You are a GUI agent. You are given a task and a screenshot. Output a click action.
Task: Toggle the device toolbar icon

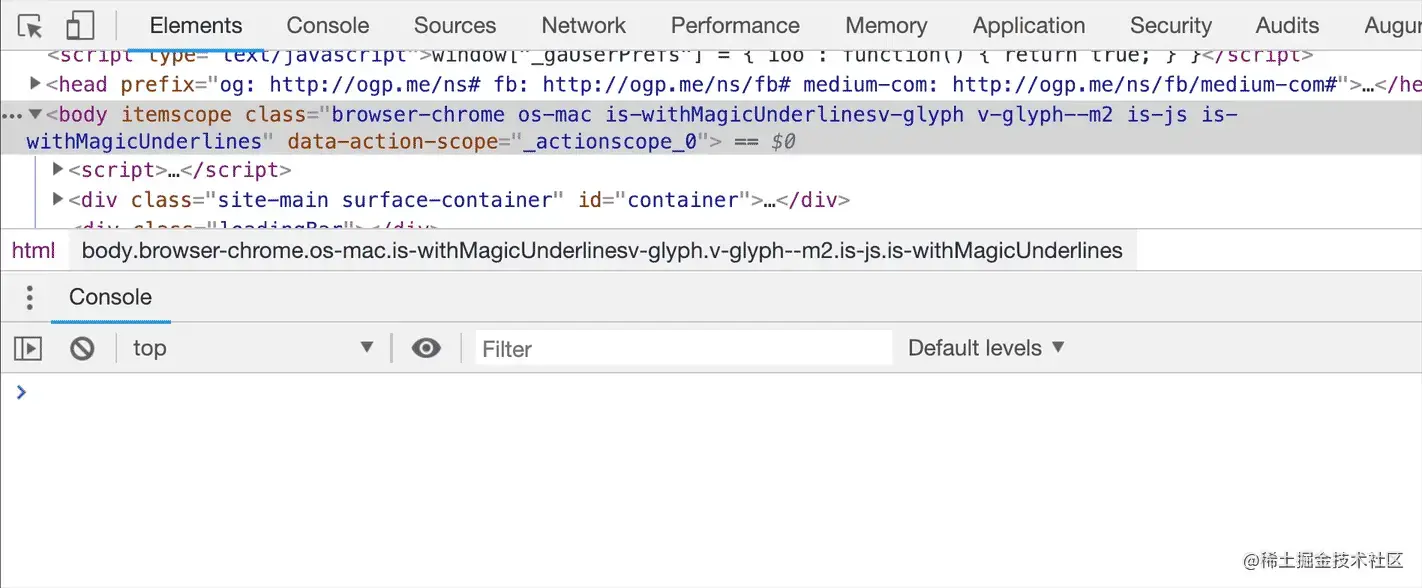[x=80, y=26]
